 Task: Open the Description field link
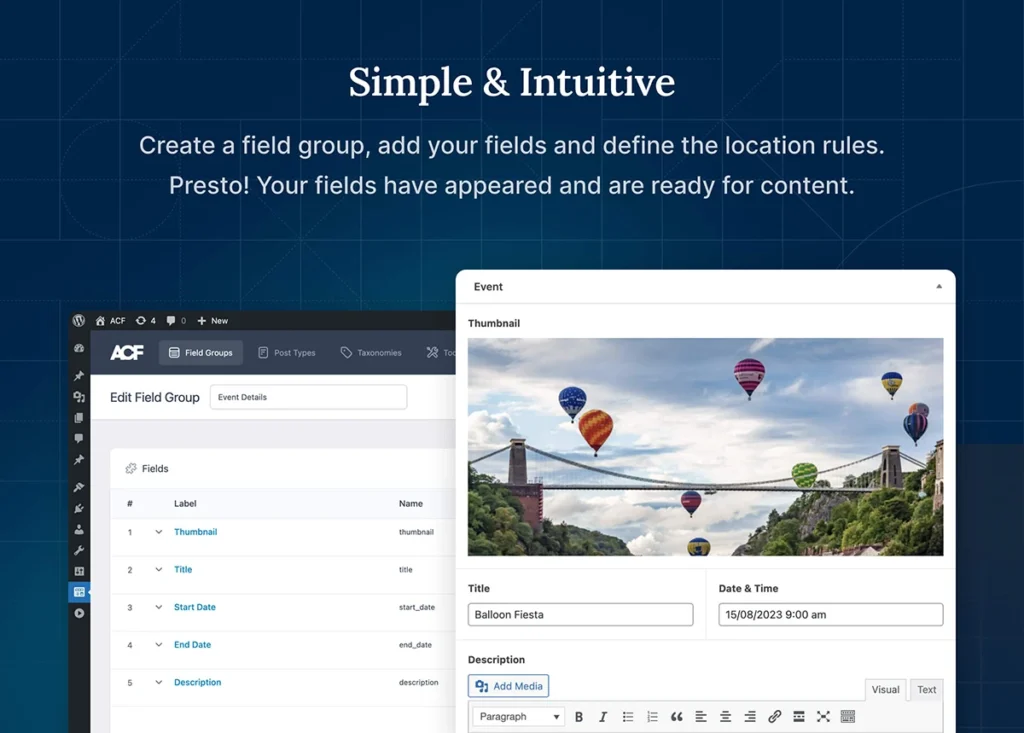click(197, 683)
